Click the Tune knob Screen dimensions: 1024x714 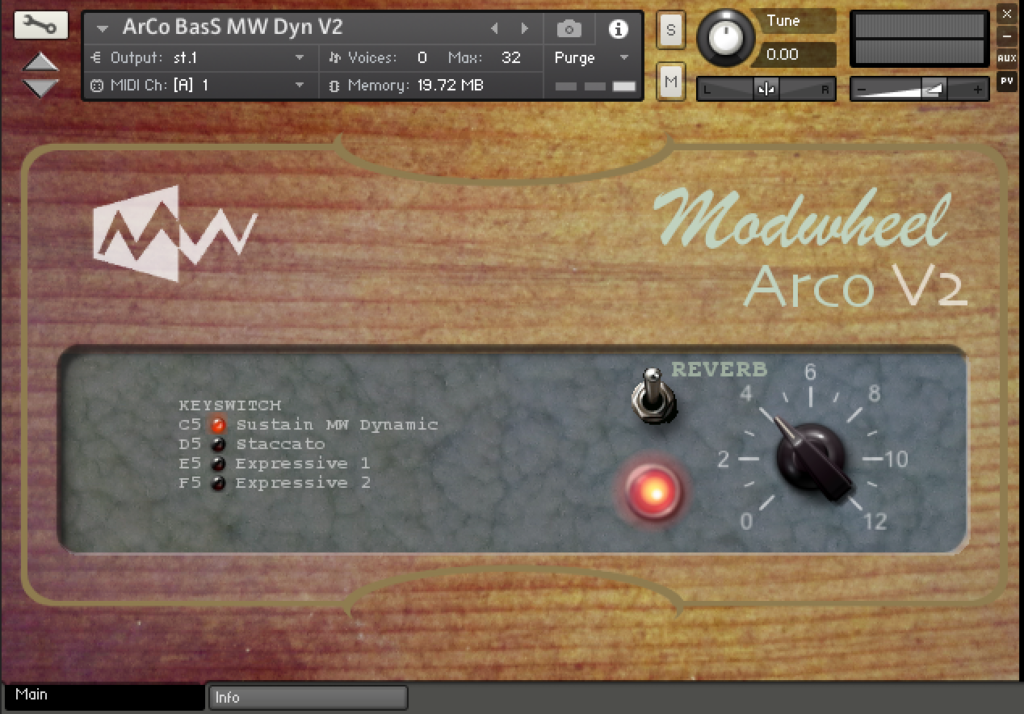[726, 38]
